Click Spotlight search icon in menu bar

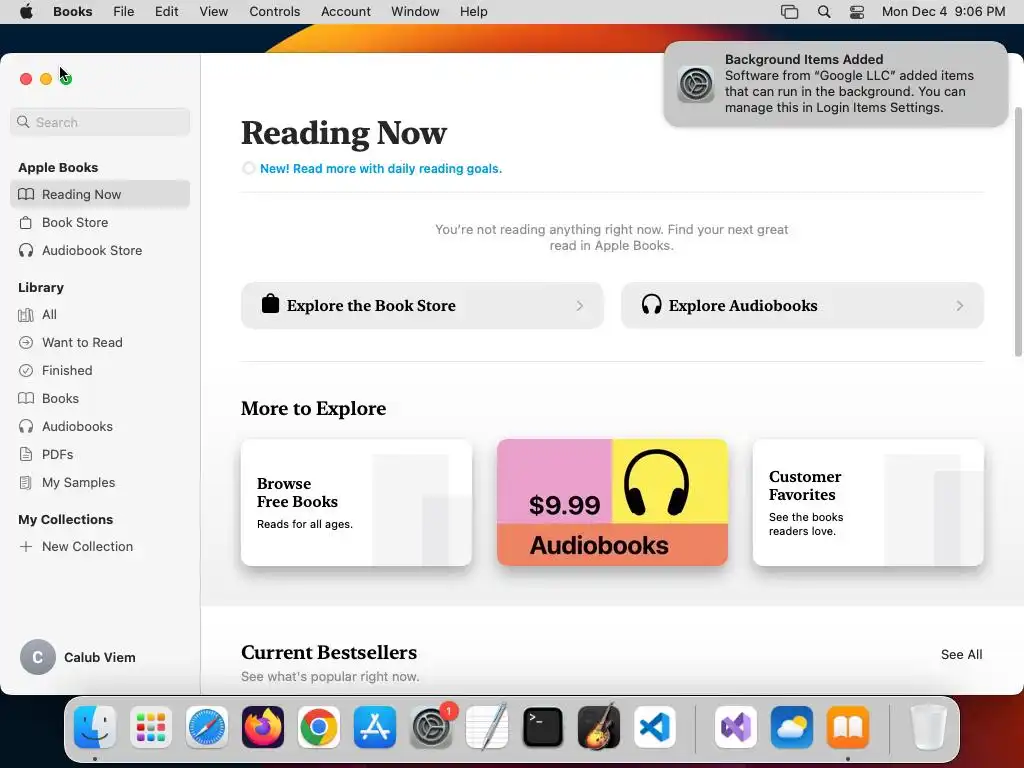coord(824,12)
